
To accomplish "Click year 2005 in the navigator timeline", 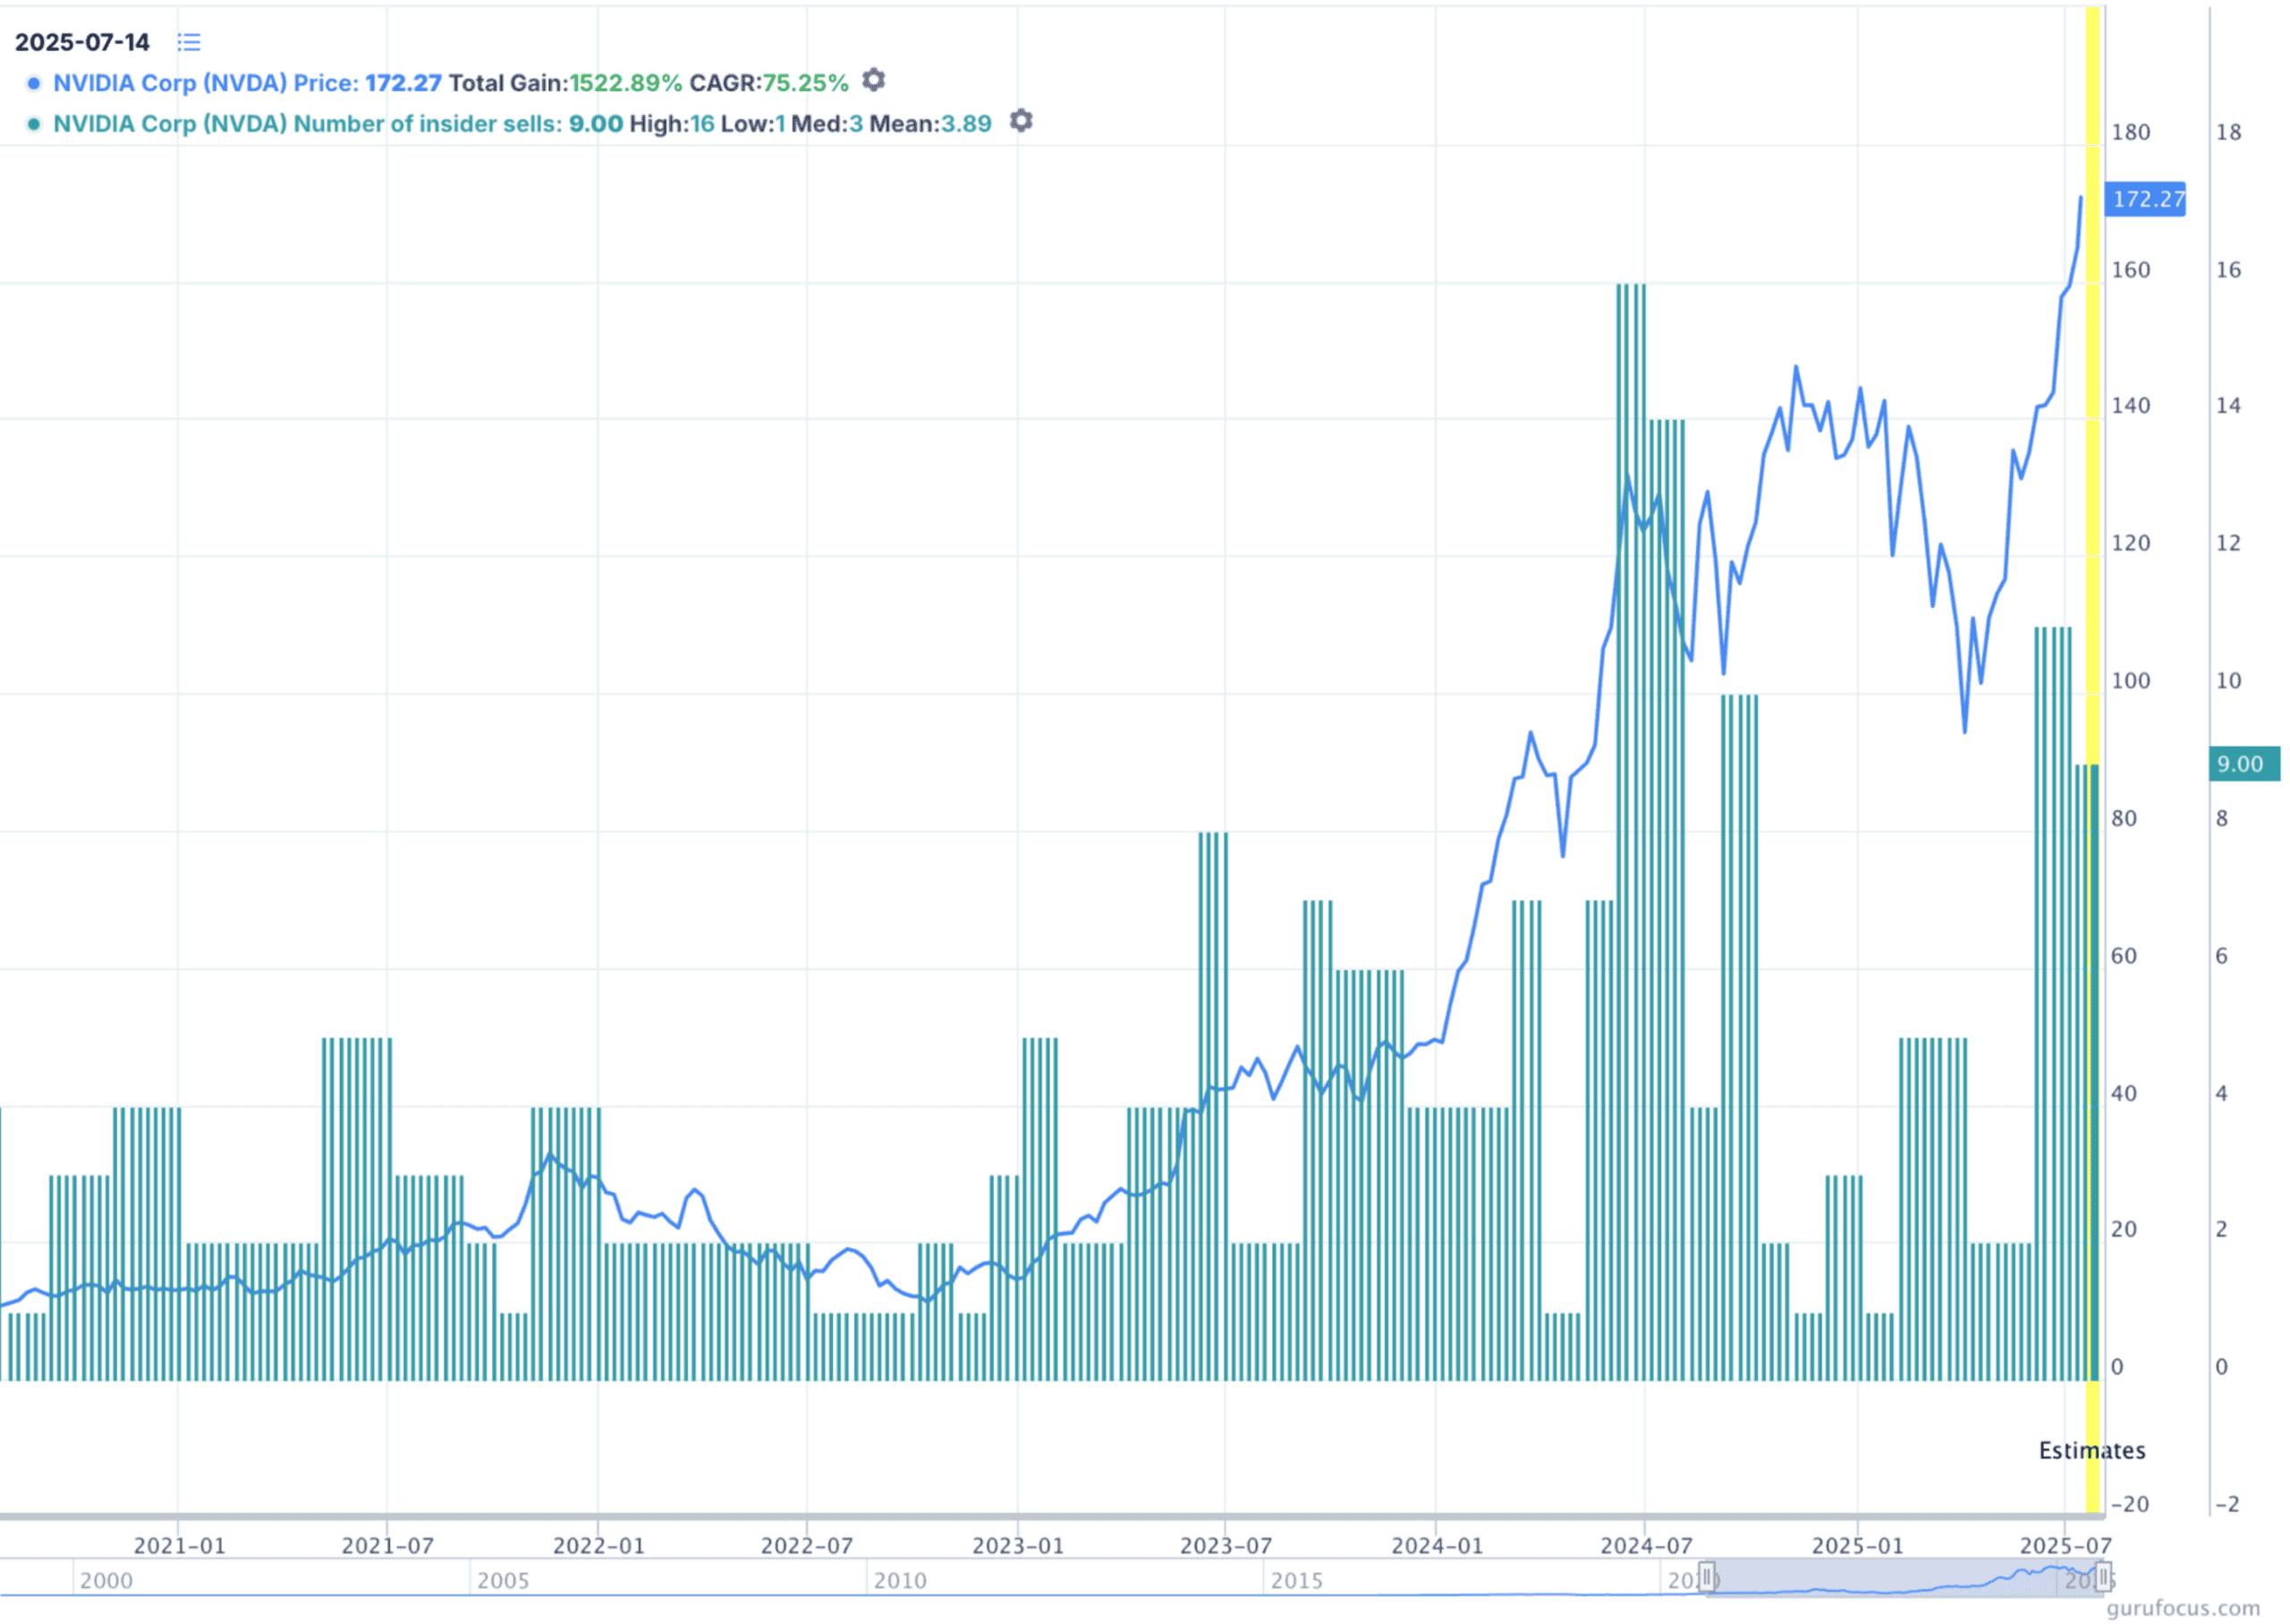I will click(503, 1581).
